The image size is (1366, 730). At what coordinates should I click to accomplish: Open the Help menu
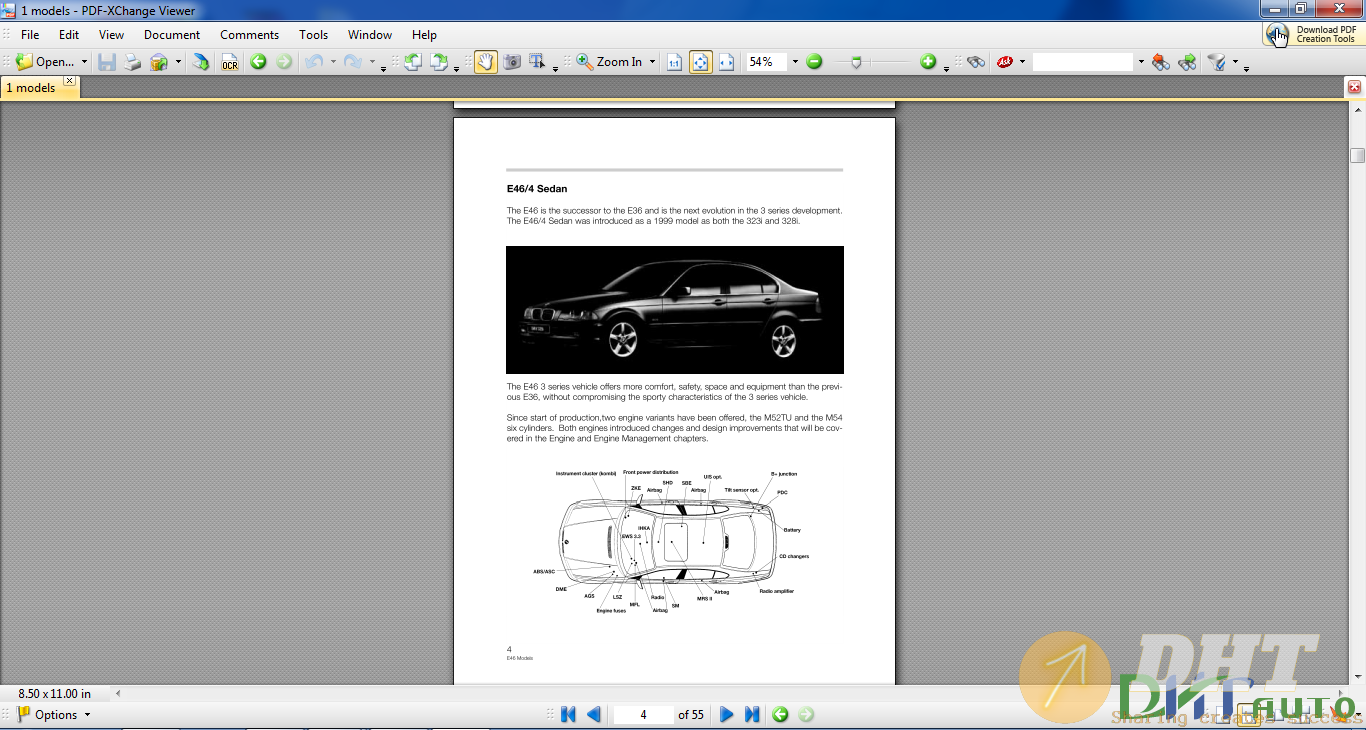[425, 34]
